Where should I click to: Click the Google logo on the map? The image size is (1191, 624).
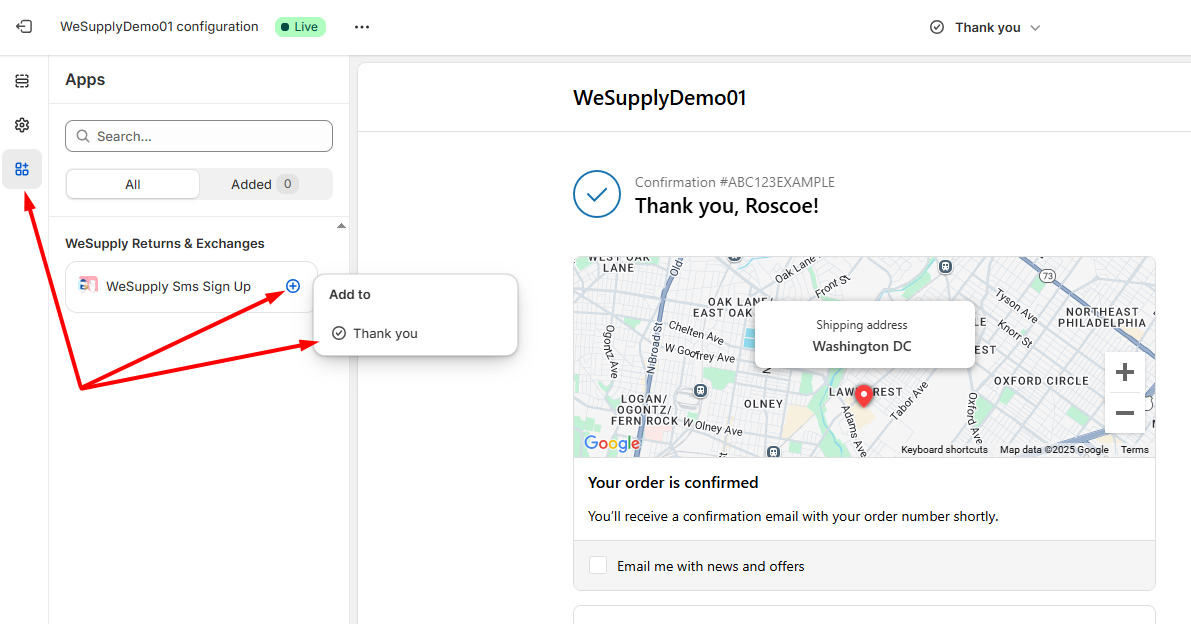611,443
